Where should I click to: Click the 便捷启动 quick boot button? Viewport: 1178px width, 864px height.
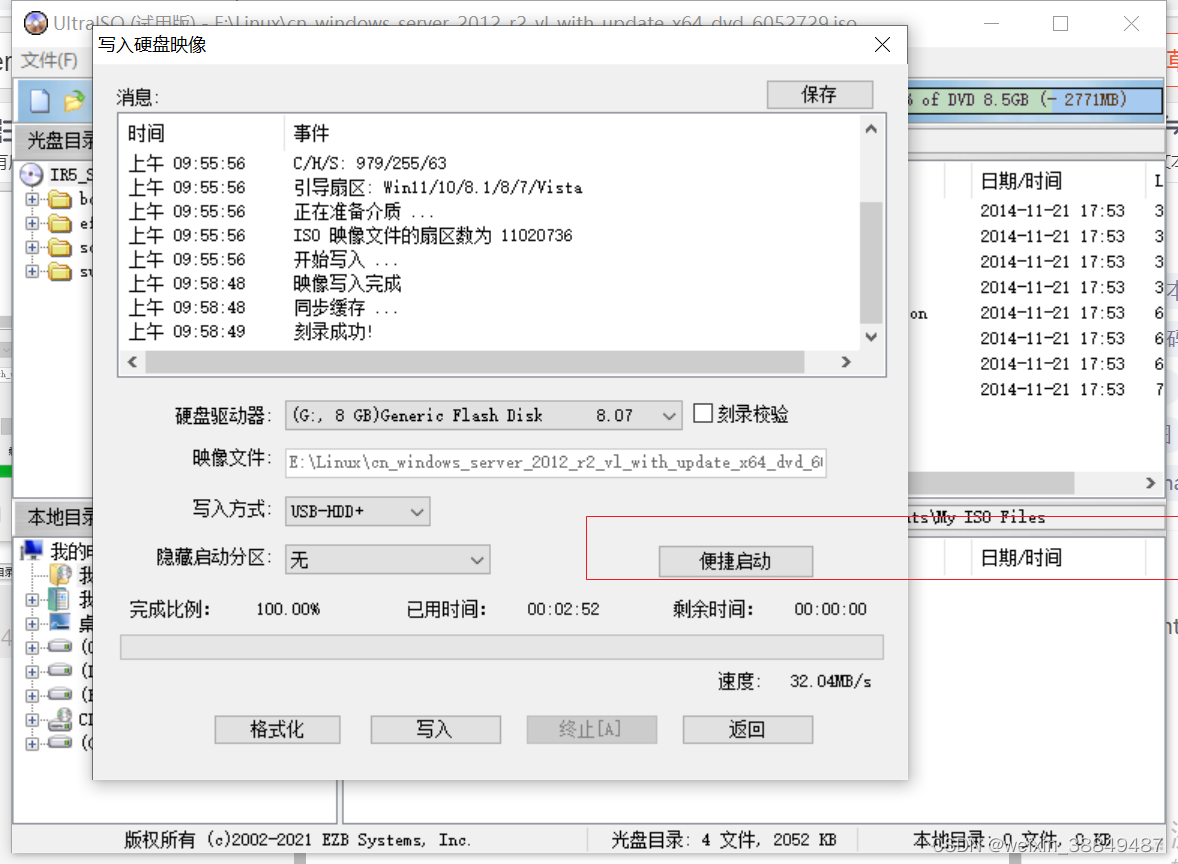[735, 561]
